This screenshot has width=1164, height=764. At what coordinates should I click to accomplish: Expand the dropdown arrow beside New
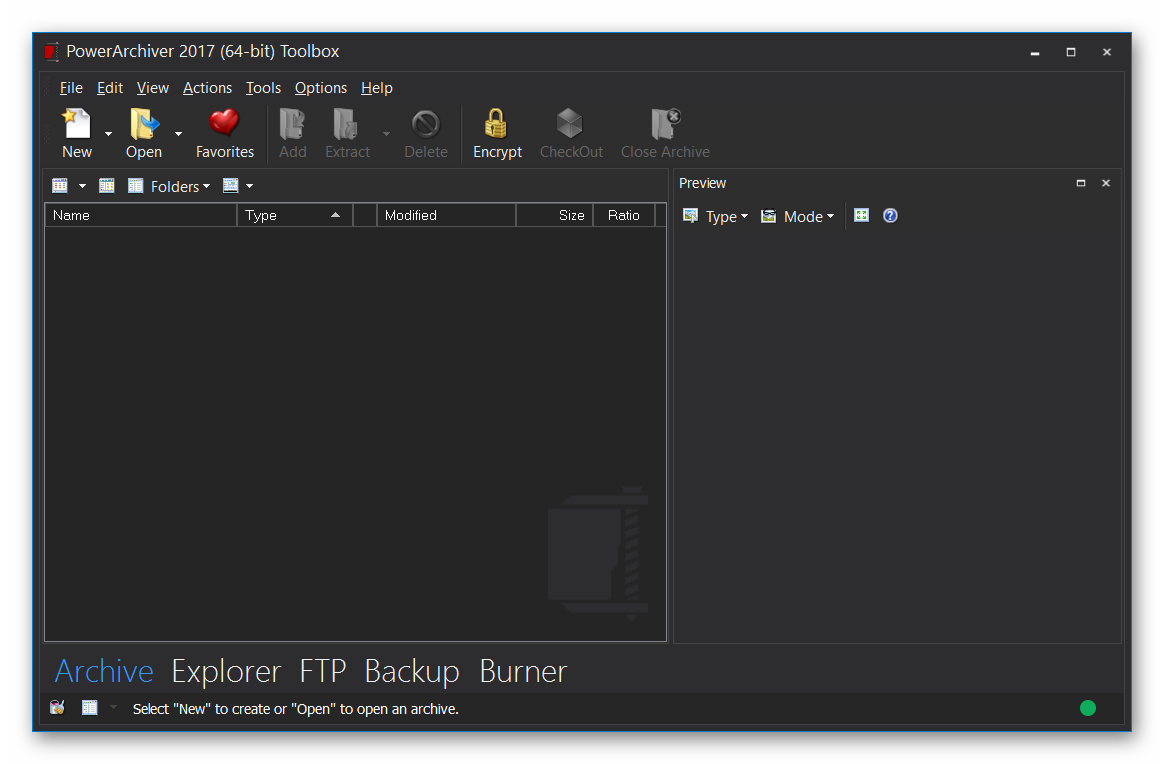click(108, 134)
